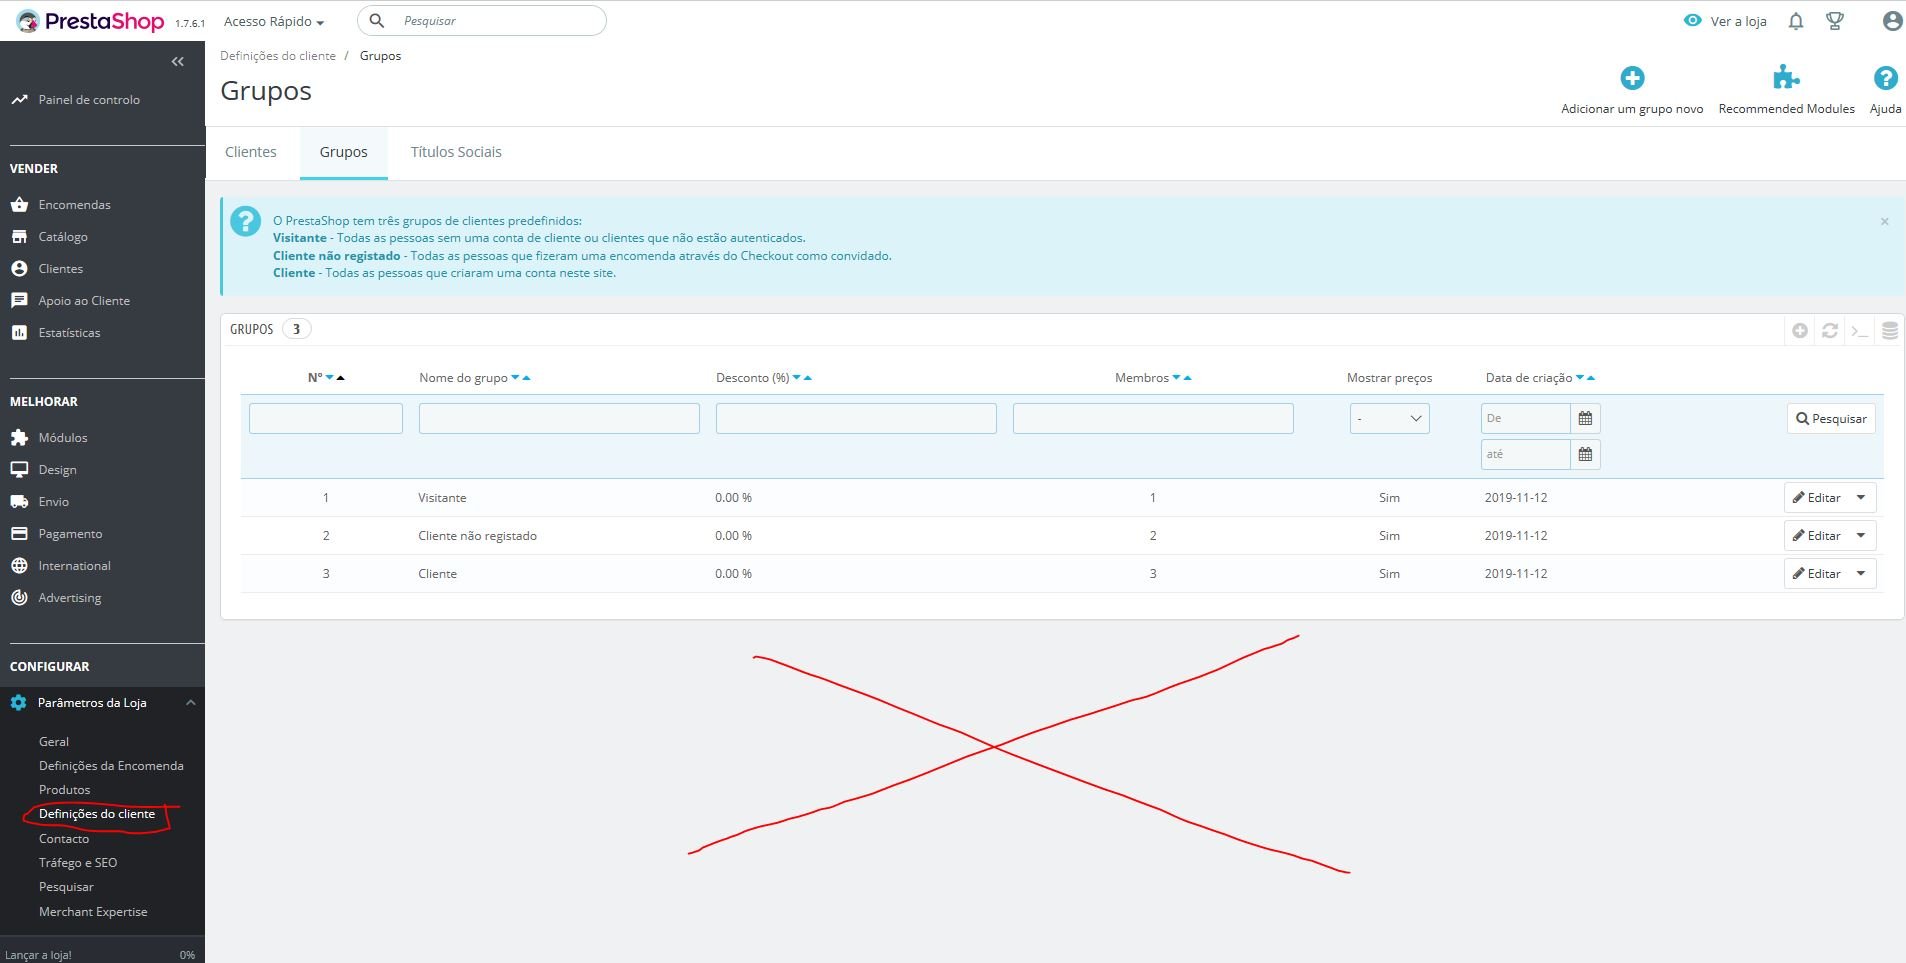Open the Mostrar preços filter dropdown
Viewport: 1906px width, 963px height.
point(1389,418)
